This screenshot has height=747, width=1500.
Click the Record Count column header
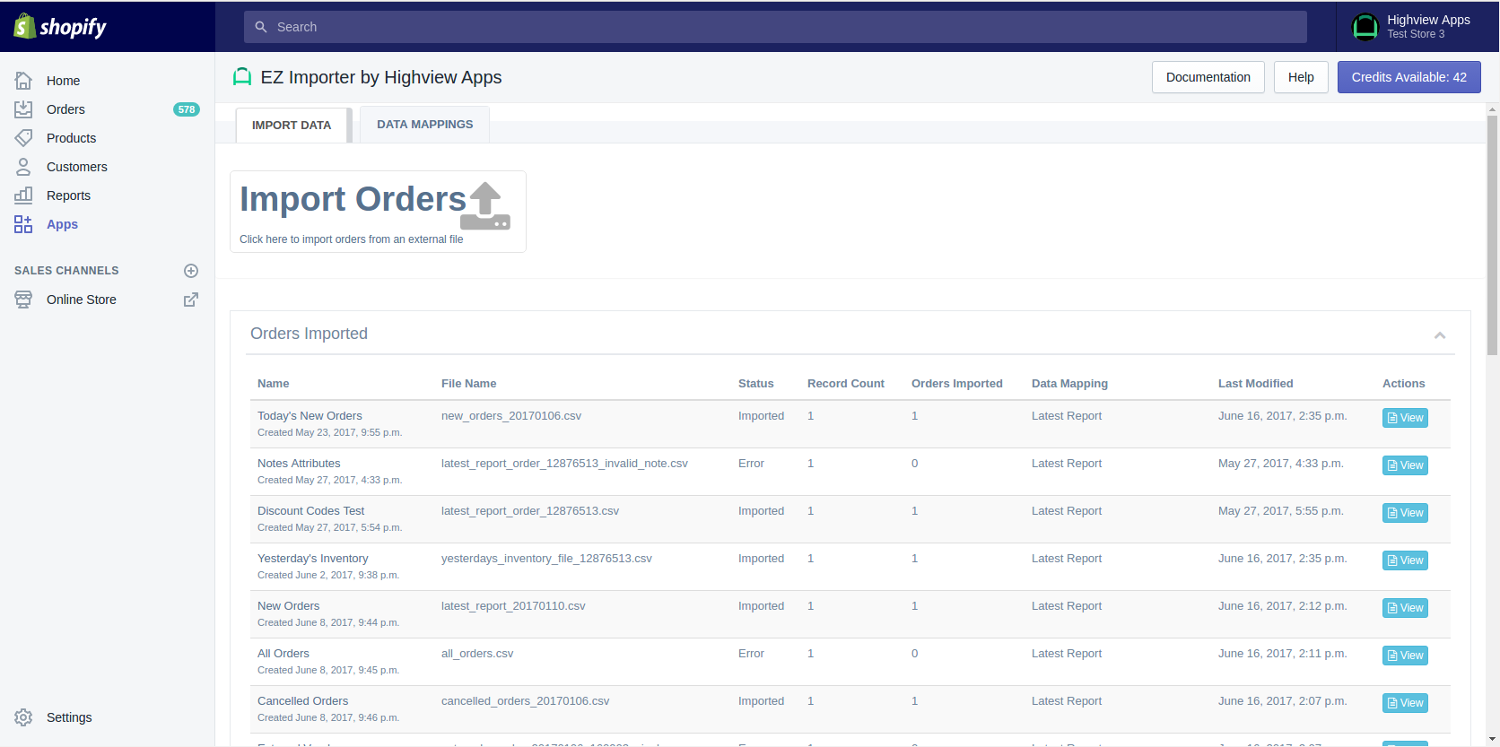pos(846,383)
